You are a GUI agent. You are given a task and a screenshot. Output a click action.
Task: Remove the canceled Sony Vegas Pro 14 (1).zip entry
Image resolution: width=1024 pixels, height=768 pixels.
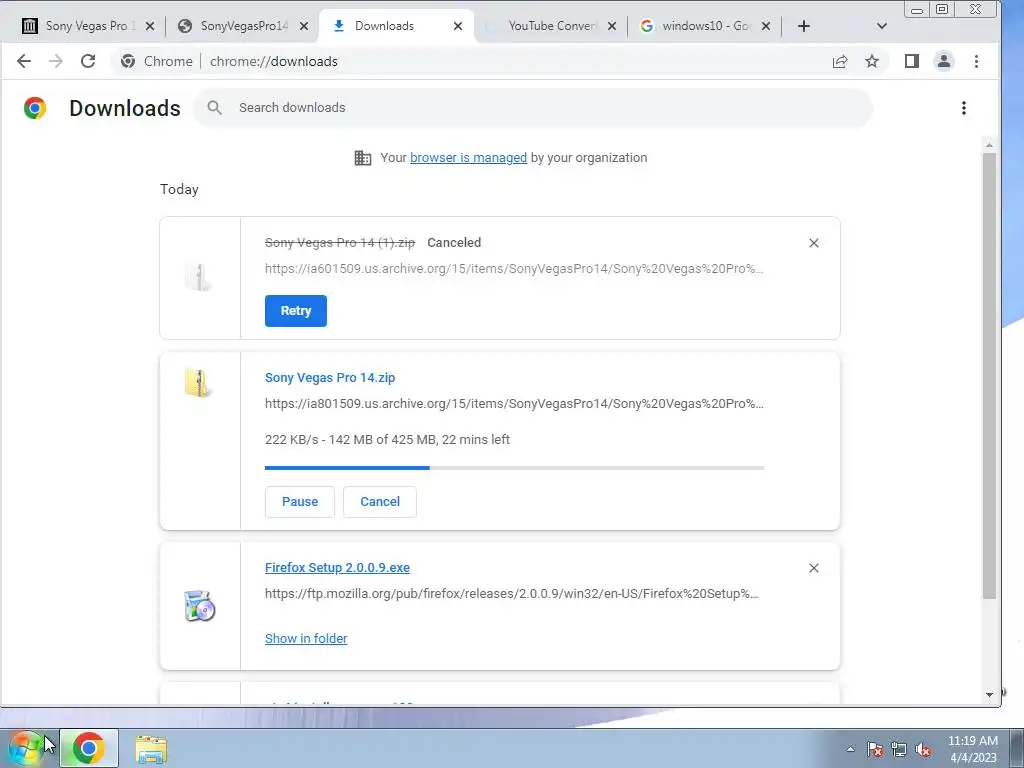[814, 243]
